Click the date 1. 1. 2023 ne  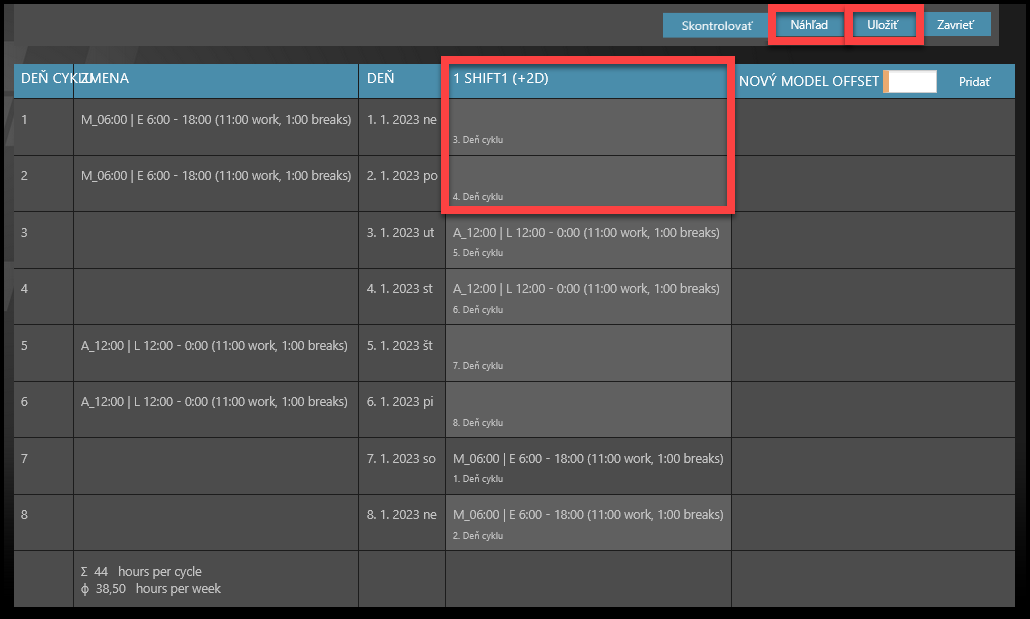pos(401,120)
